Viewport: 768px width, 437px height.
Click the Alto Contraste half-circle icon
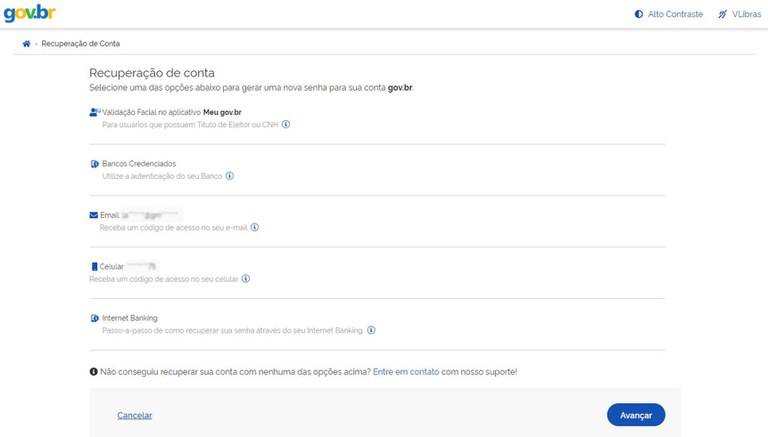[639, 15]
